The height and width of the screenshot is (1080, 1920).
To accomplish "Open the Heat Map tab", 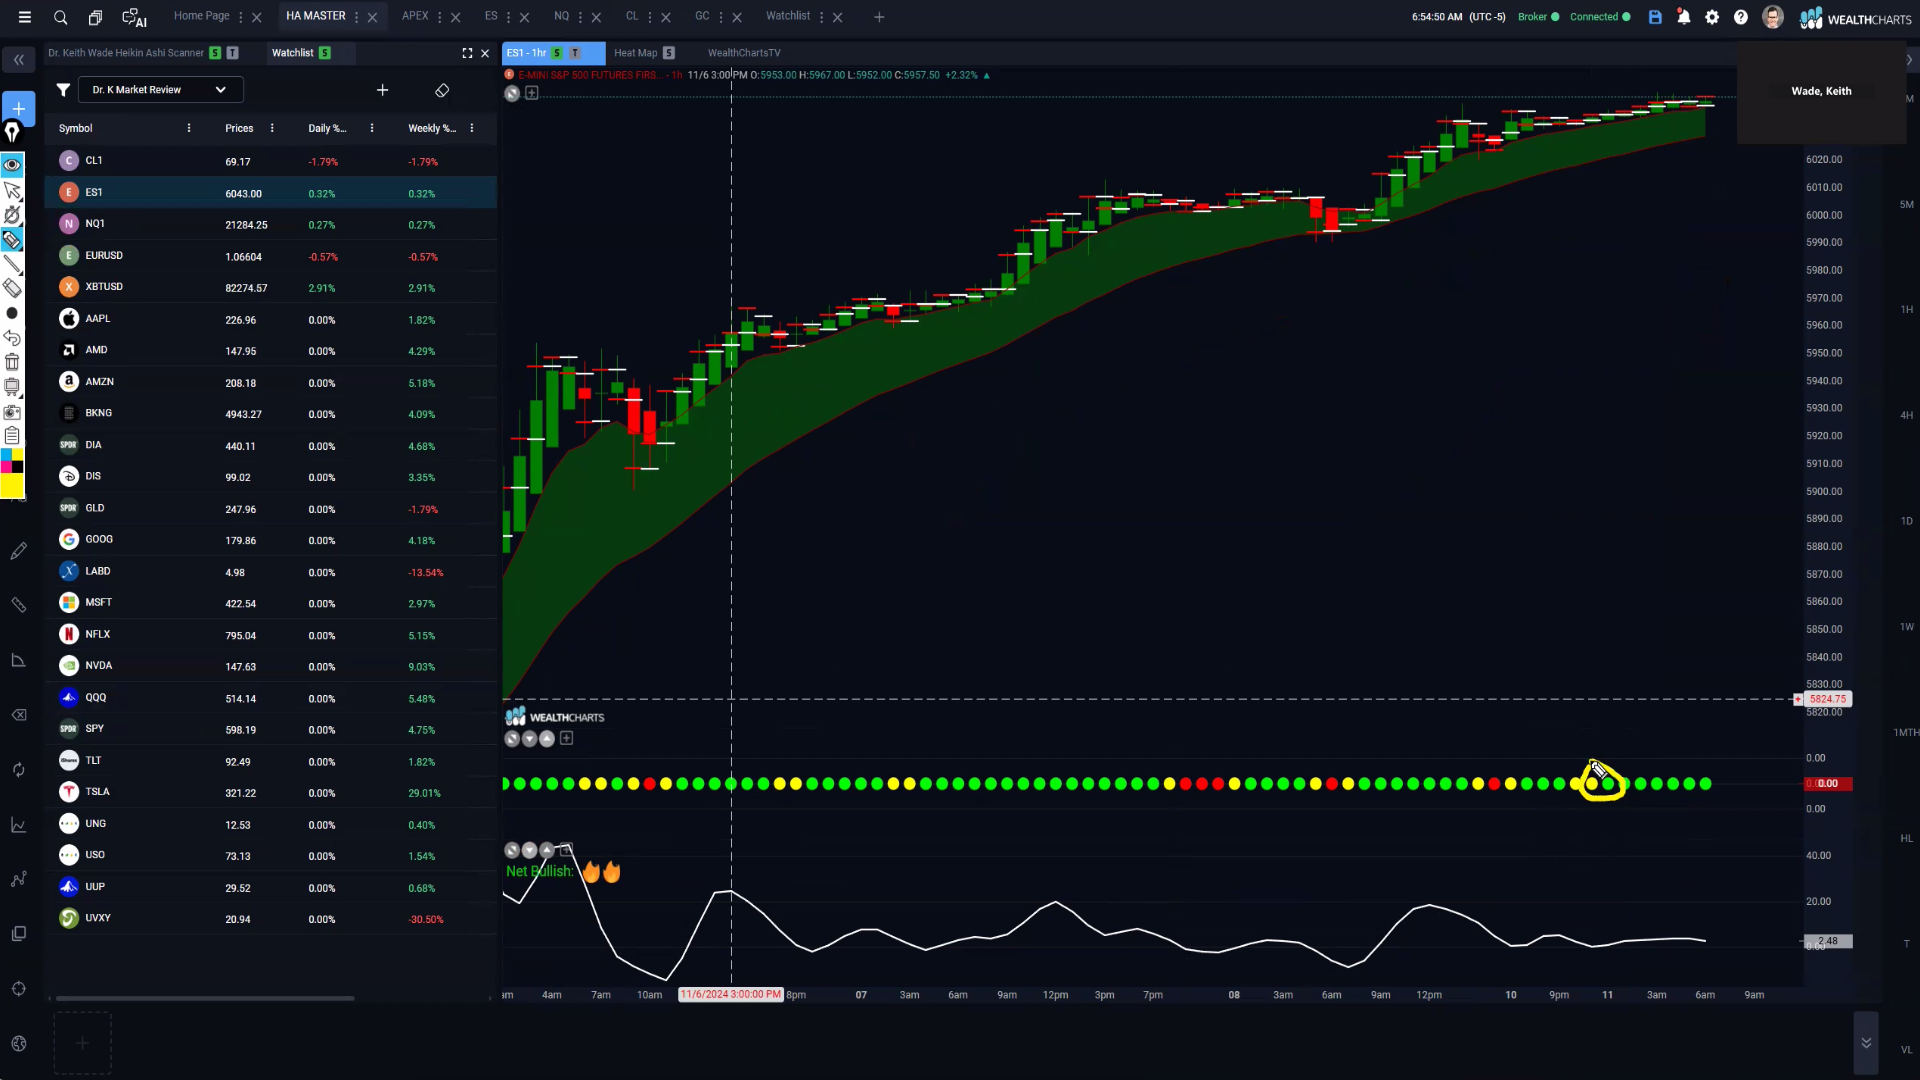I will (x=636, y=53).
